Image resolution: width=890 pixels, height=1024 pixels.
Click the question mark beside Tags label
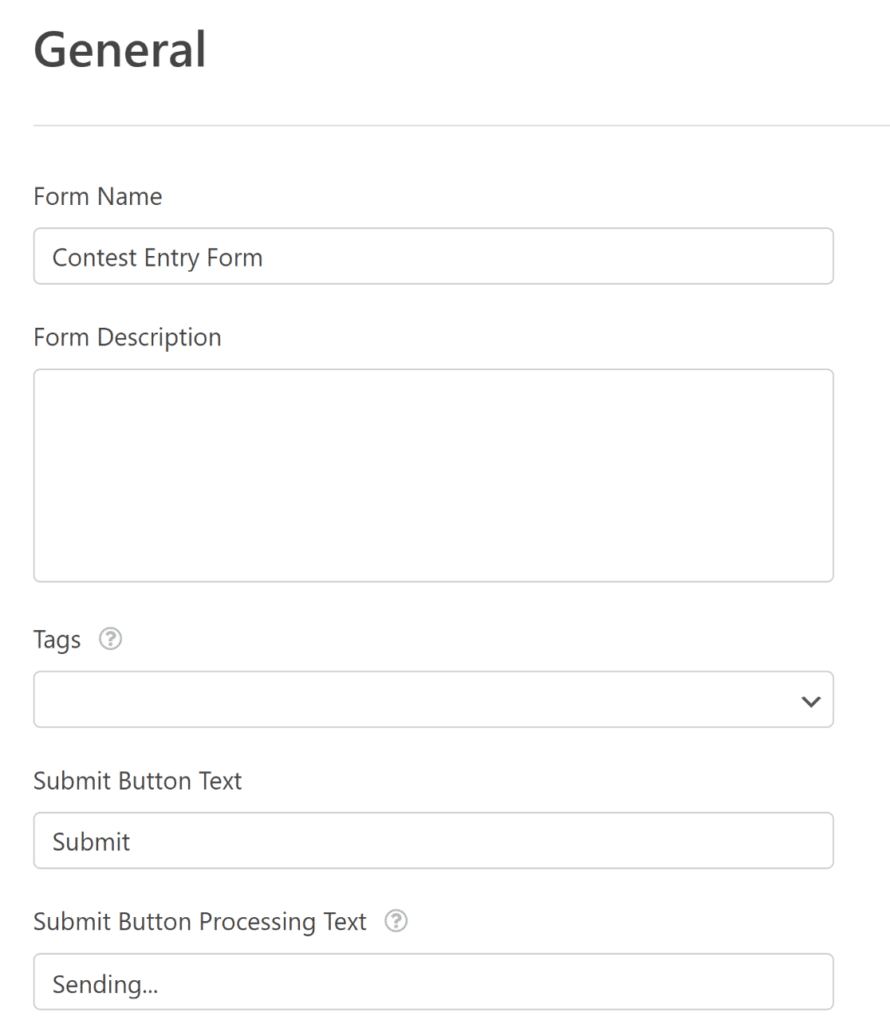point(110,640)
